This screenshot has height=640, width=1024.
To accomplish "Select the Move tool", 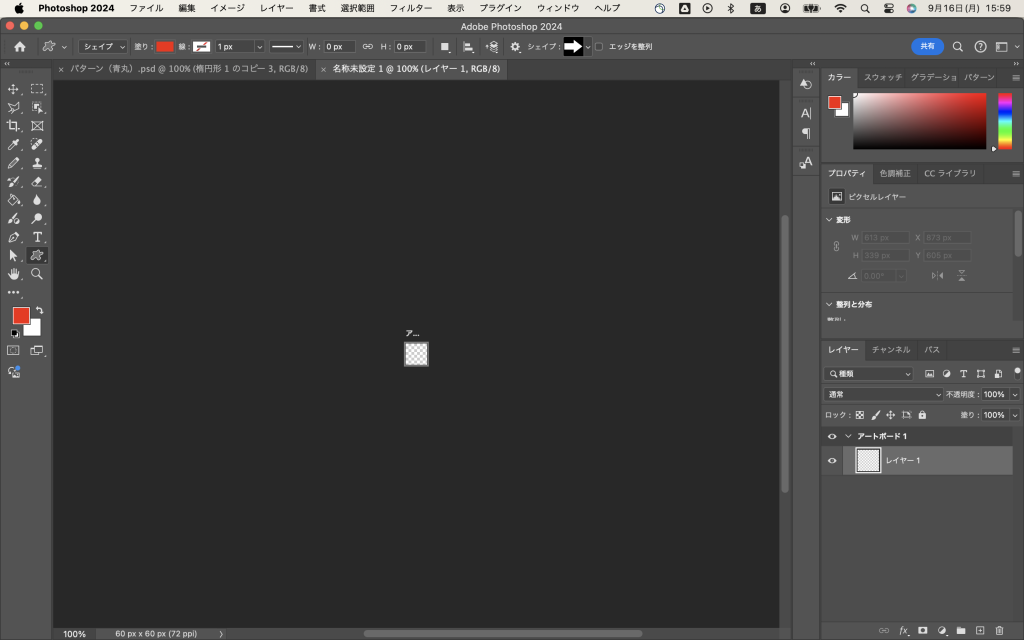I will point(14,89).
